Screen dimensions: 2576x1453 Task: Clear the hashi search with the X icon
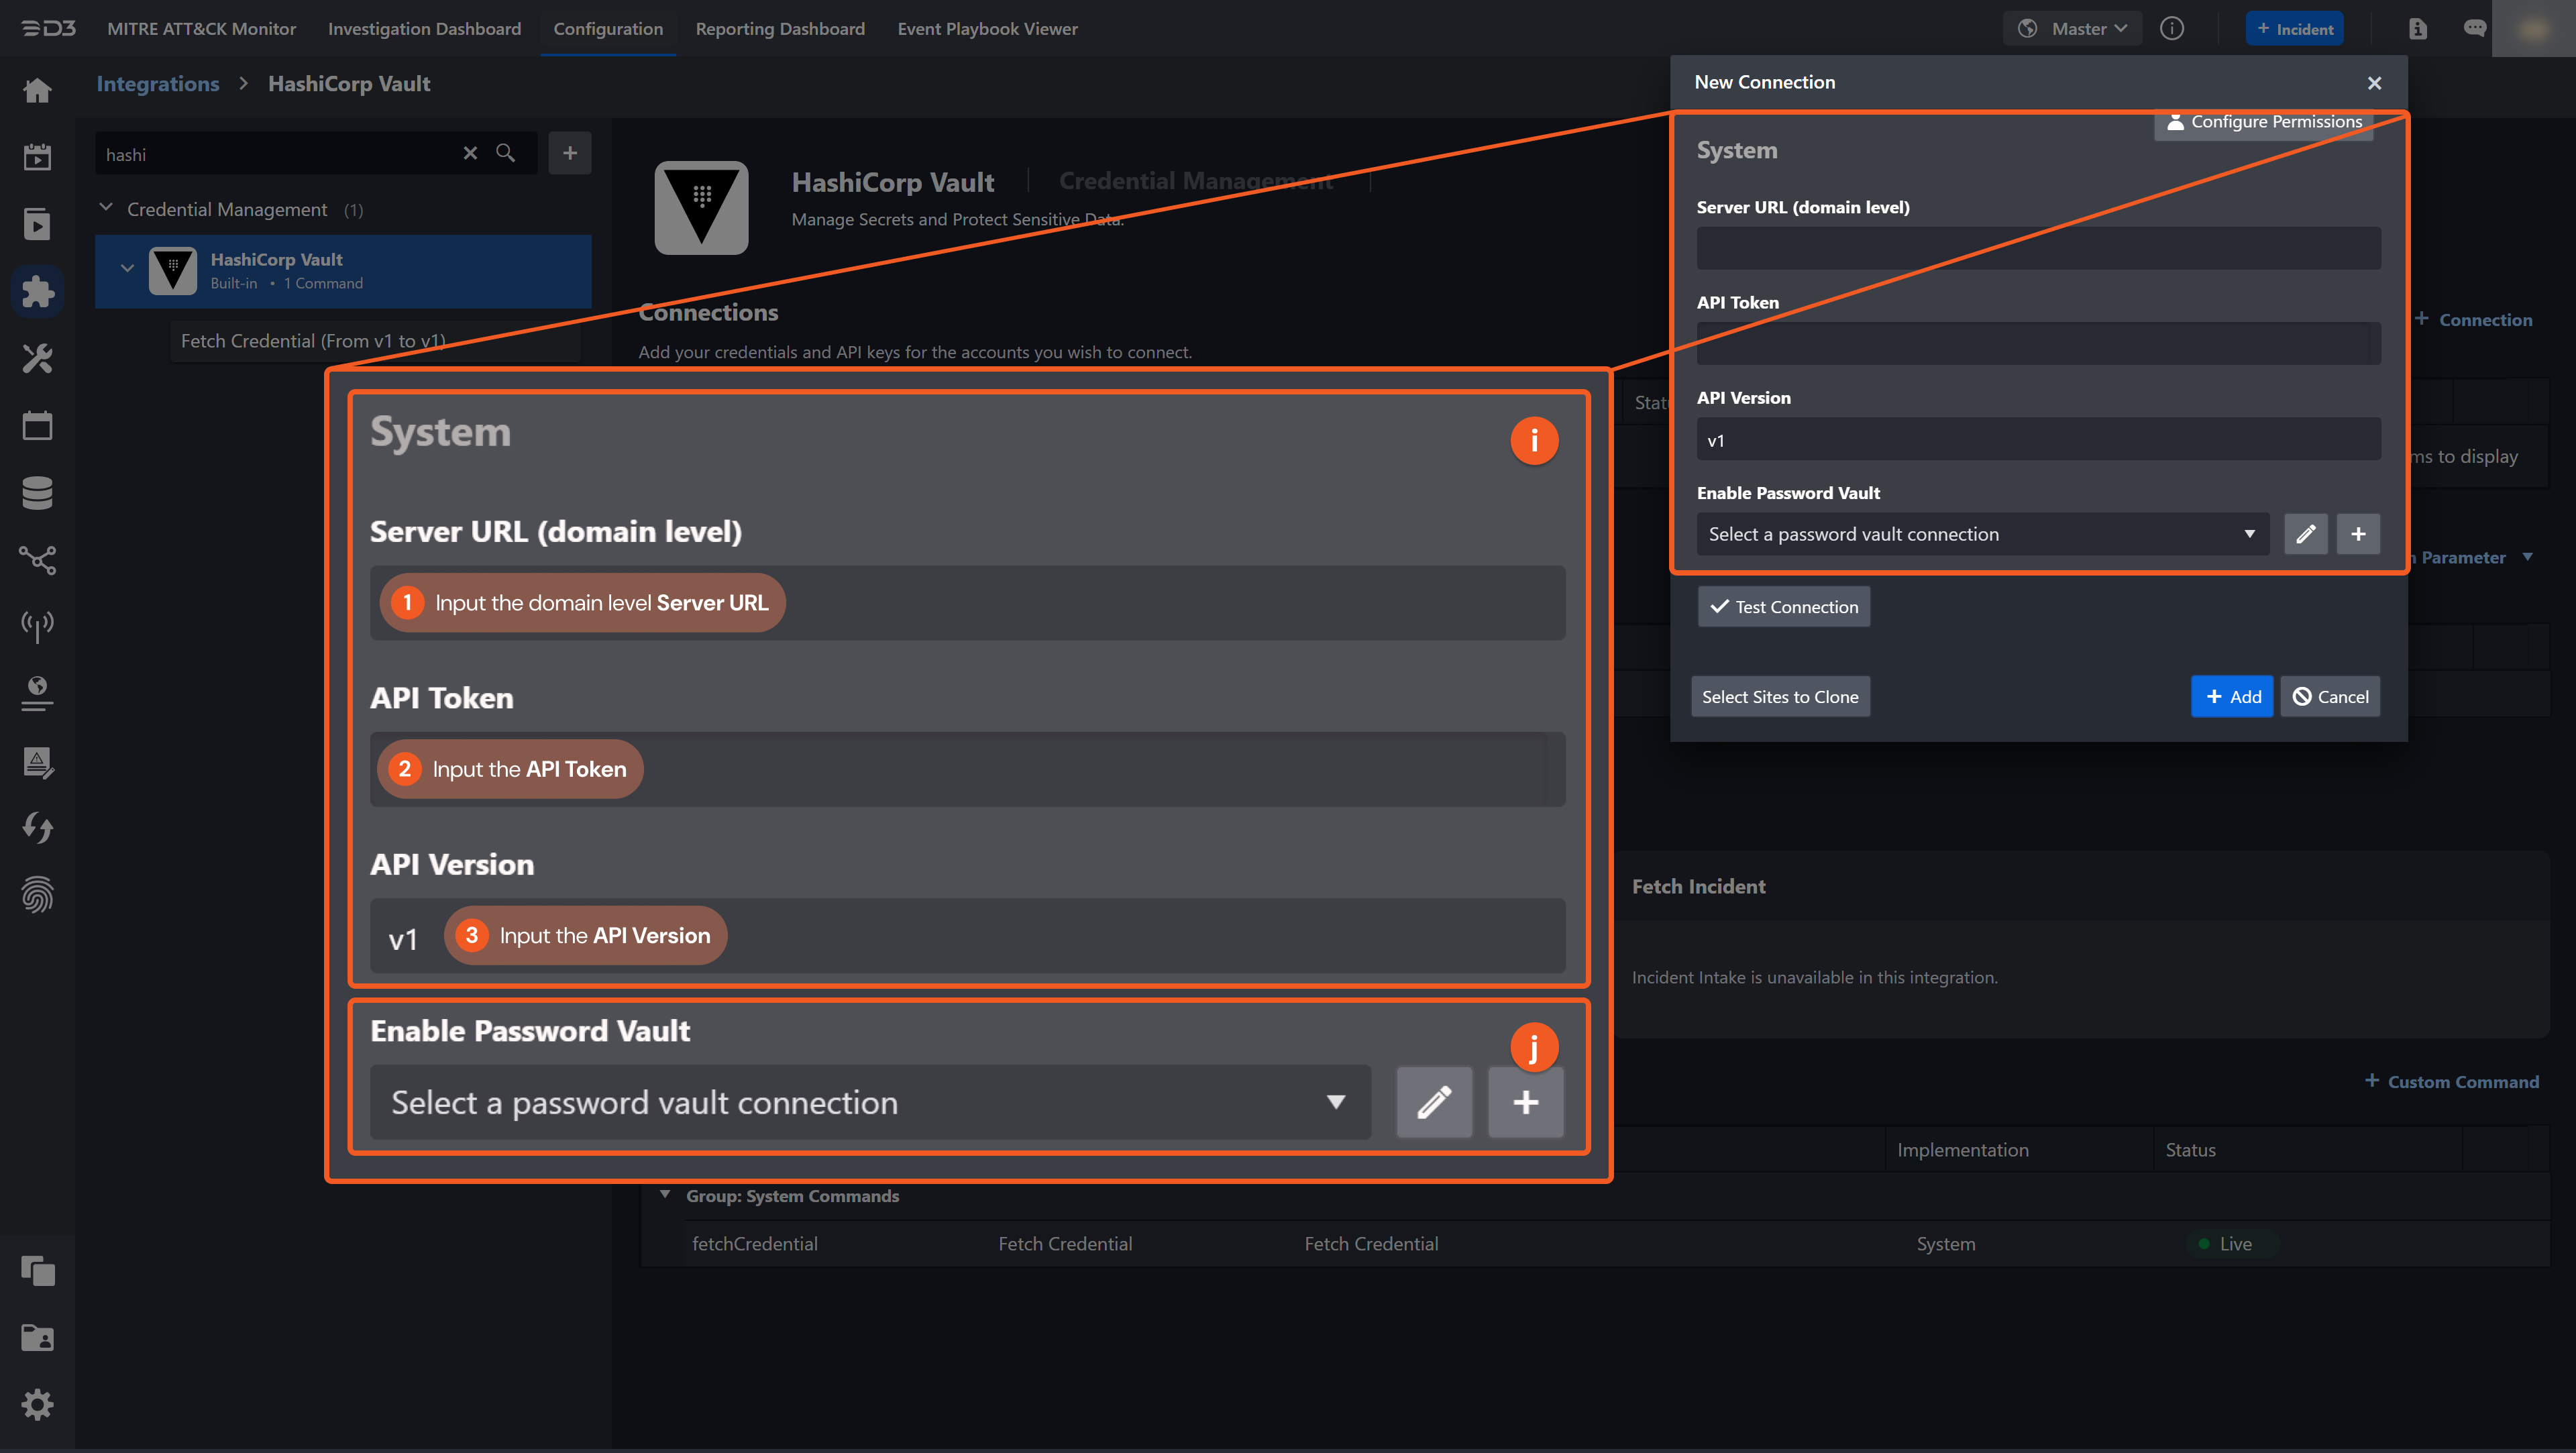pos(470,153)
